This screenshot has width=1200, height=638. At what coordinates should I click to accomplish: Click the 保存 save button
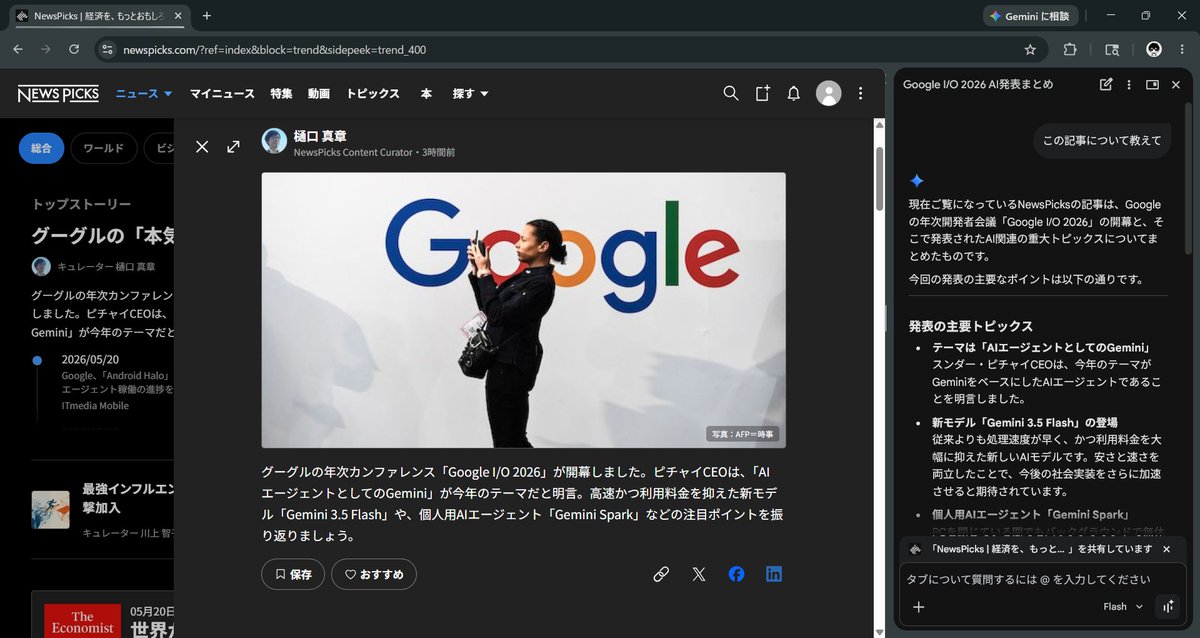[x=293, y=574]
